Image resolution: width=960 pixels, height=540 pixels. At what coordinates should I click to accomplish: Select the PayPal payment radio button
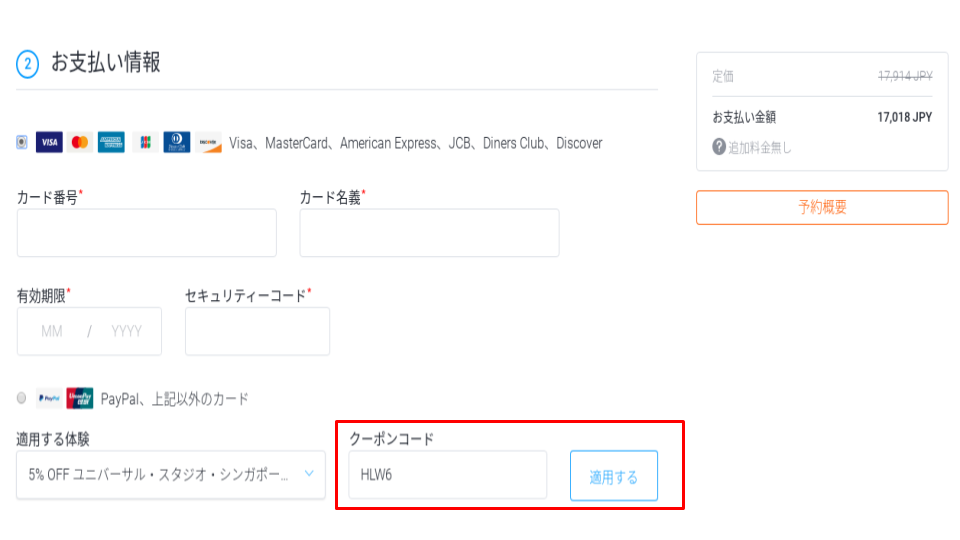pyautogui.click(x=21, y=398)
